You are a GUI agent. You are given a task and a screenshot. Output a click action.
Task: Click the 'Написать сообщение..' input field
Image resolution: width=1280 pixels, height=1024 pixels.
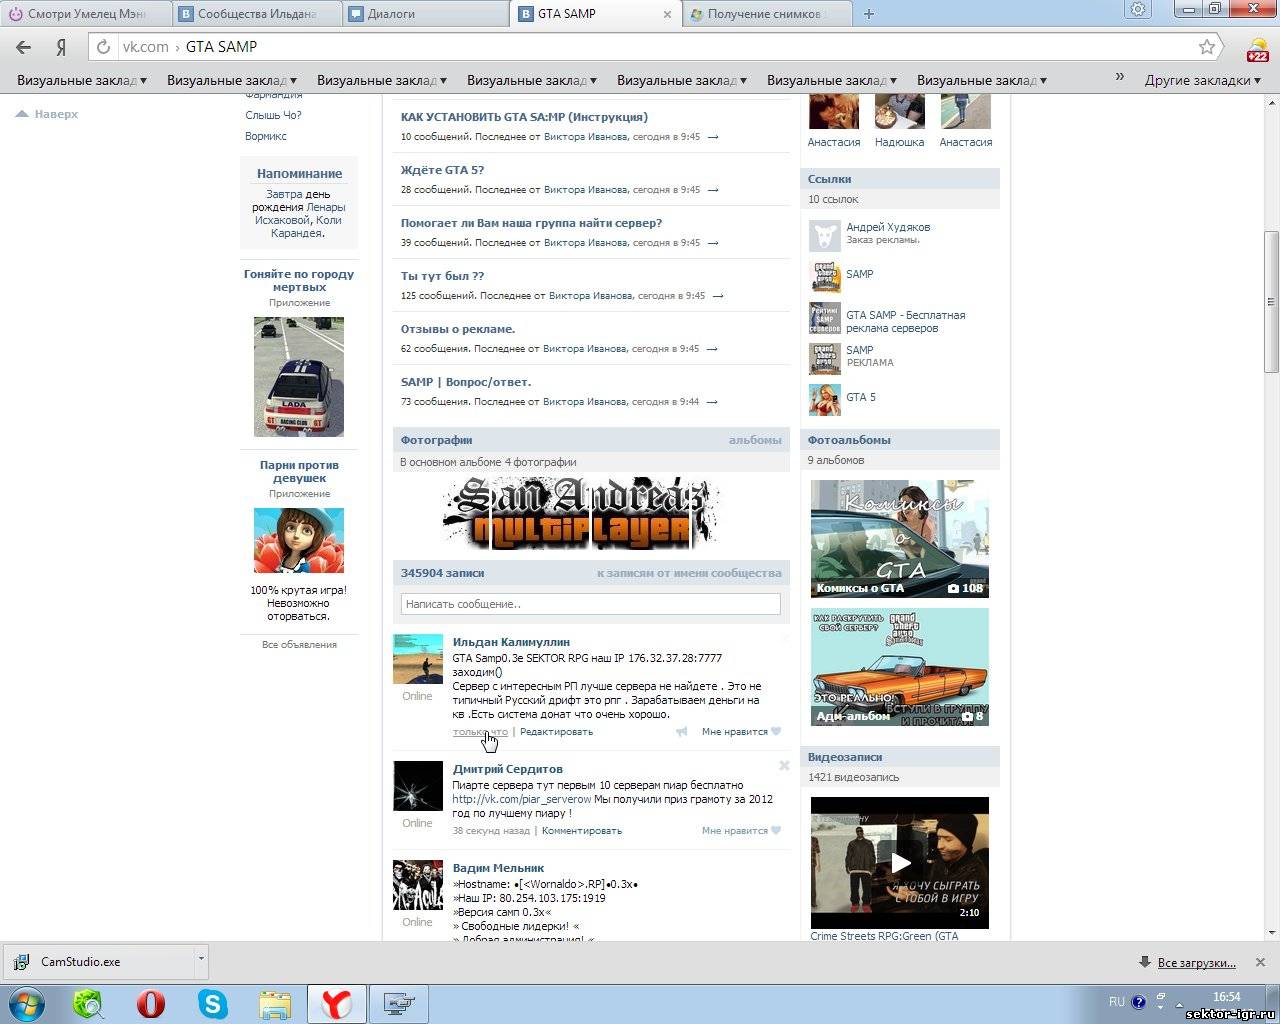pyautogui.click(x=591, y=604)
